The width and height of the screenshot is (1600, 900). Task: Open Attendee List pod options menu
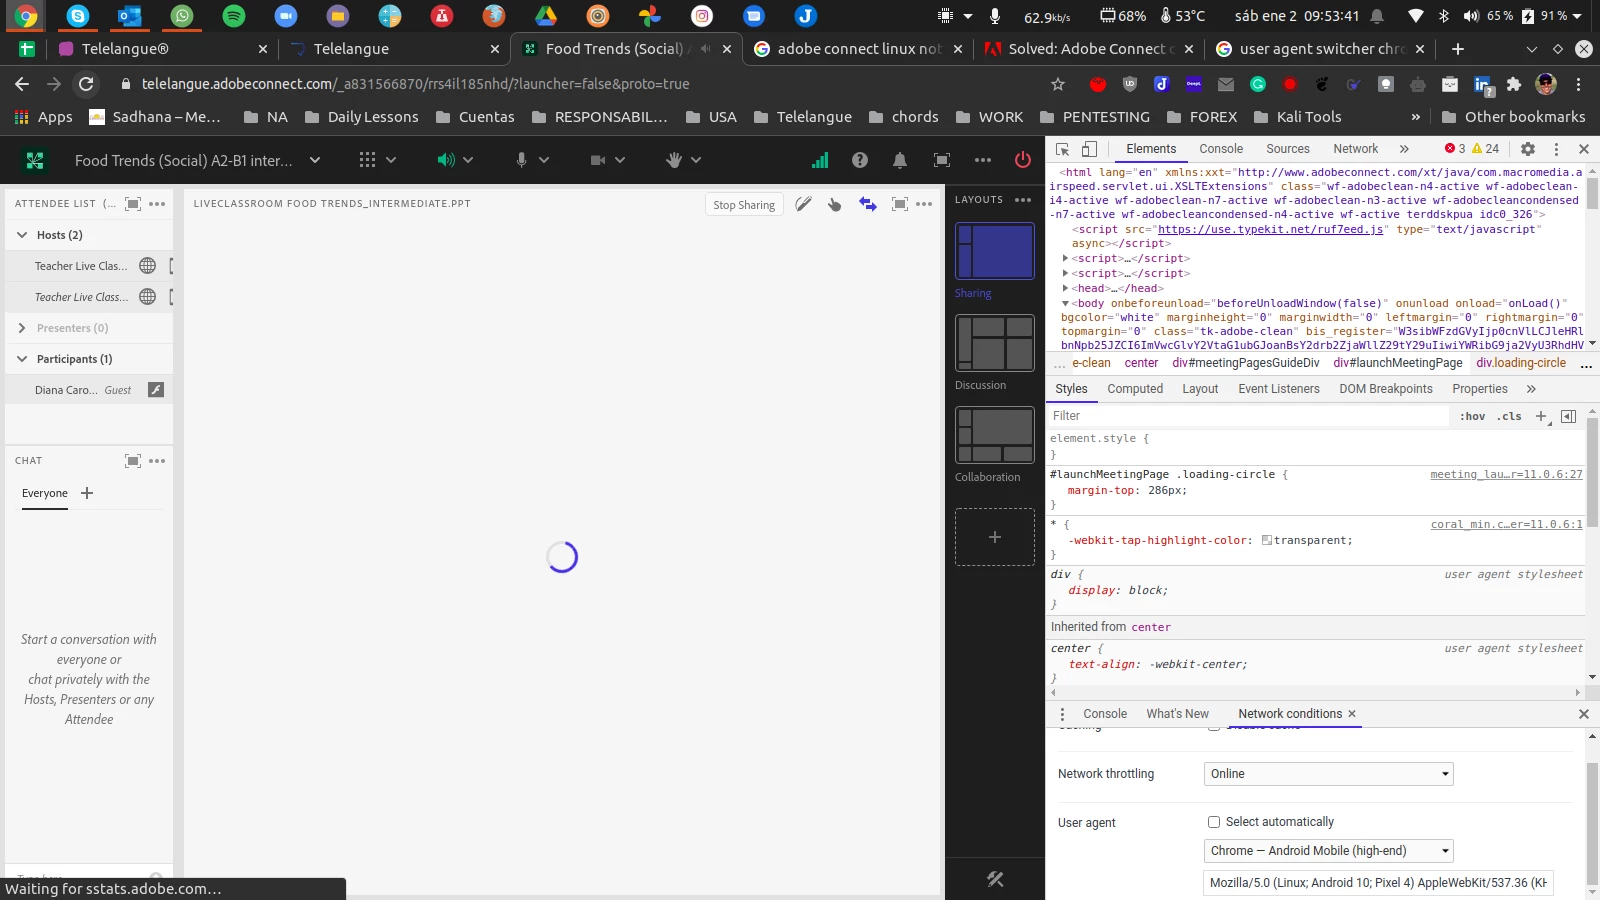pos(157,204)
